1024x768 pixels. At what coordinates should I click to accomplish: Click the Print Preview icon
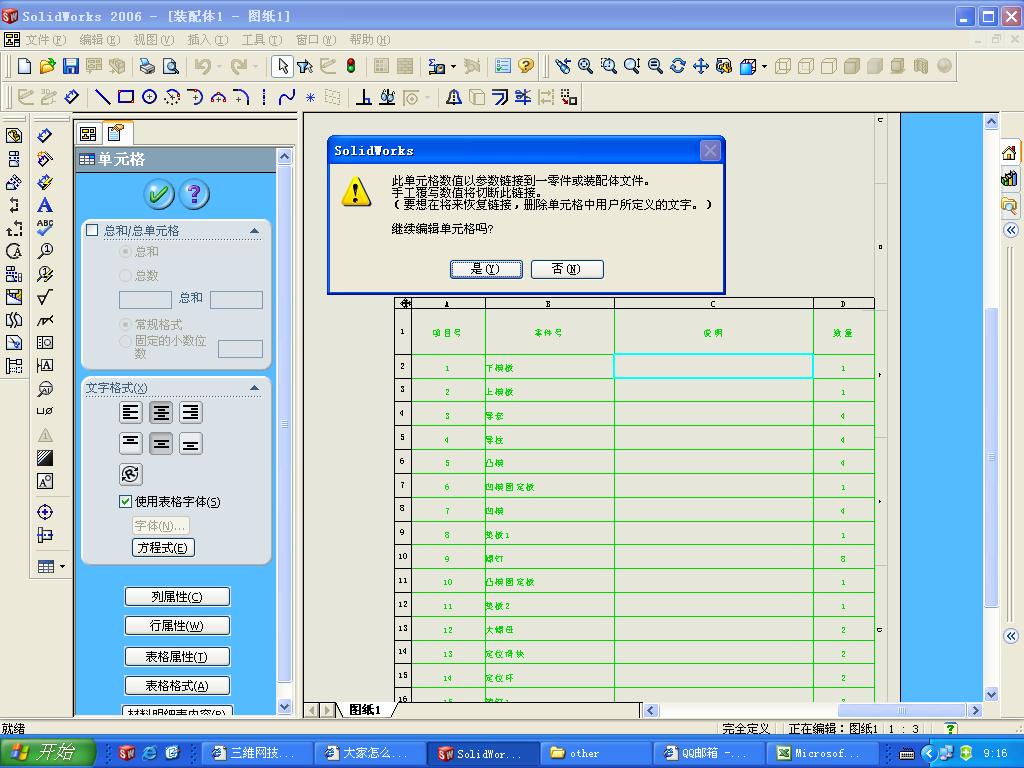[170, 66]
